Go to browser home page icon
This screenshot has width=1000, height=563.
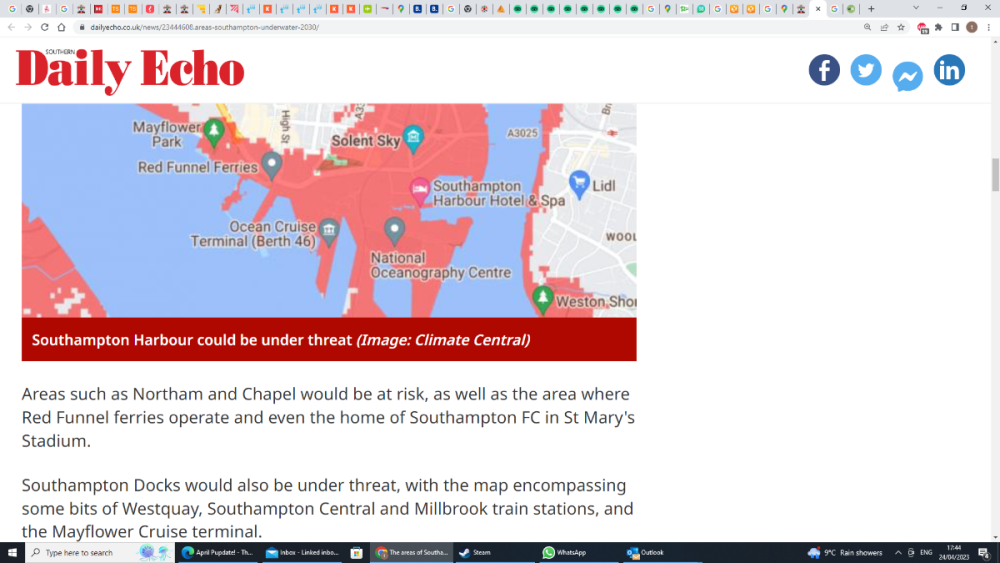pos(61,27)
